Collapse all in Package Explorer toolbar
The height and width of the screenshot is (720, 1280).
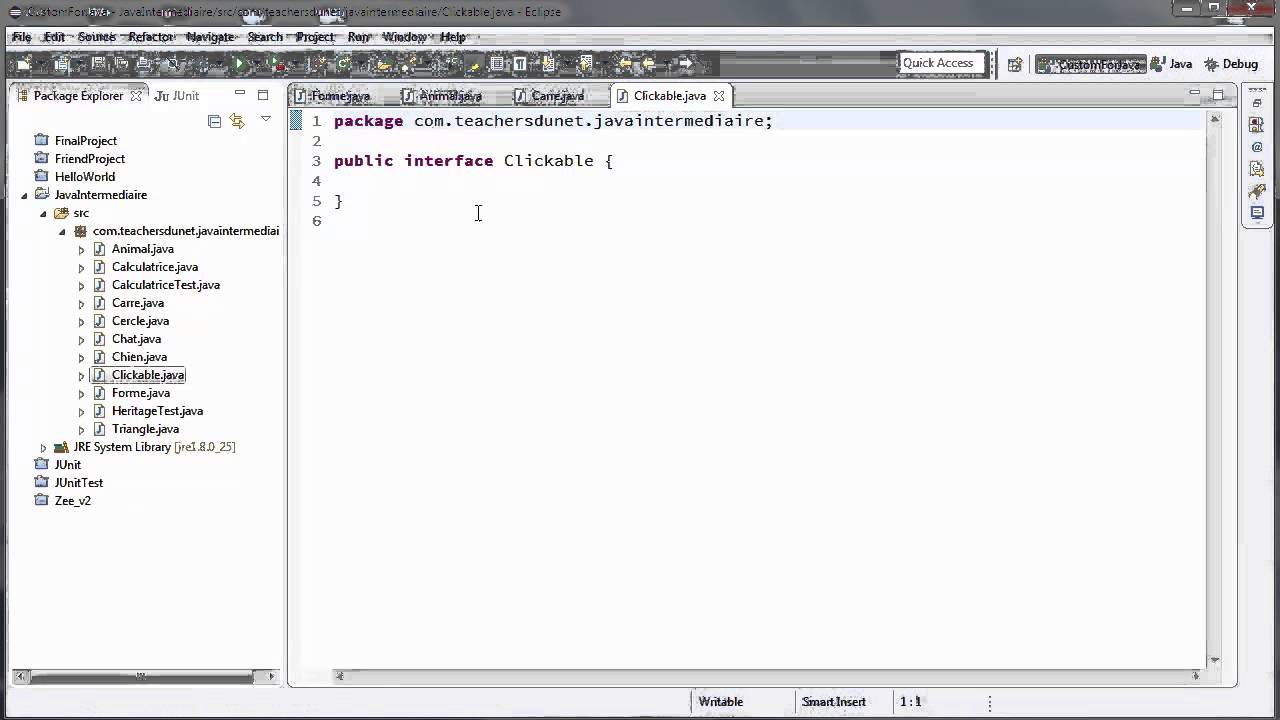(x=214, y=121)
